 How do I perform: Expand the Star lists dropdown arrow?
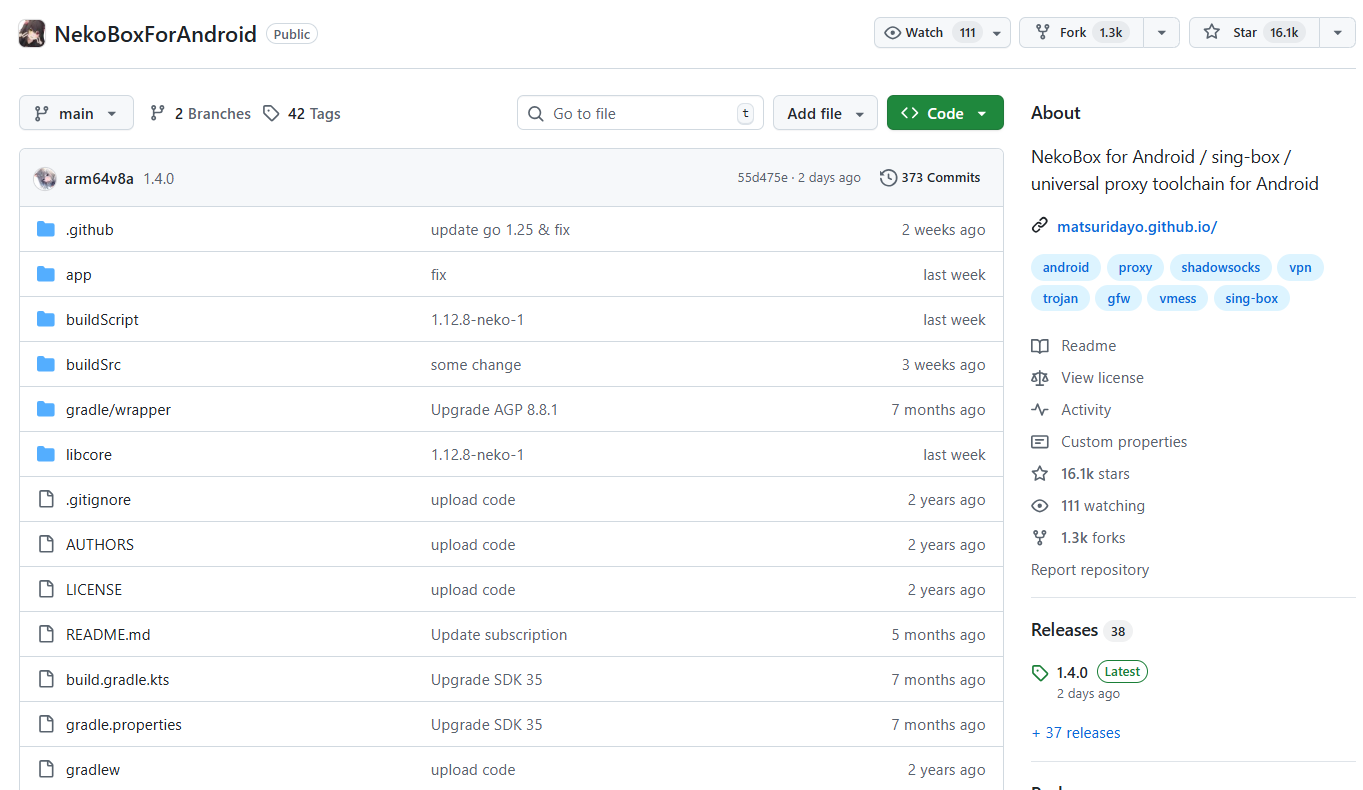click(x=1337, y=32)
